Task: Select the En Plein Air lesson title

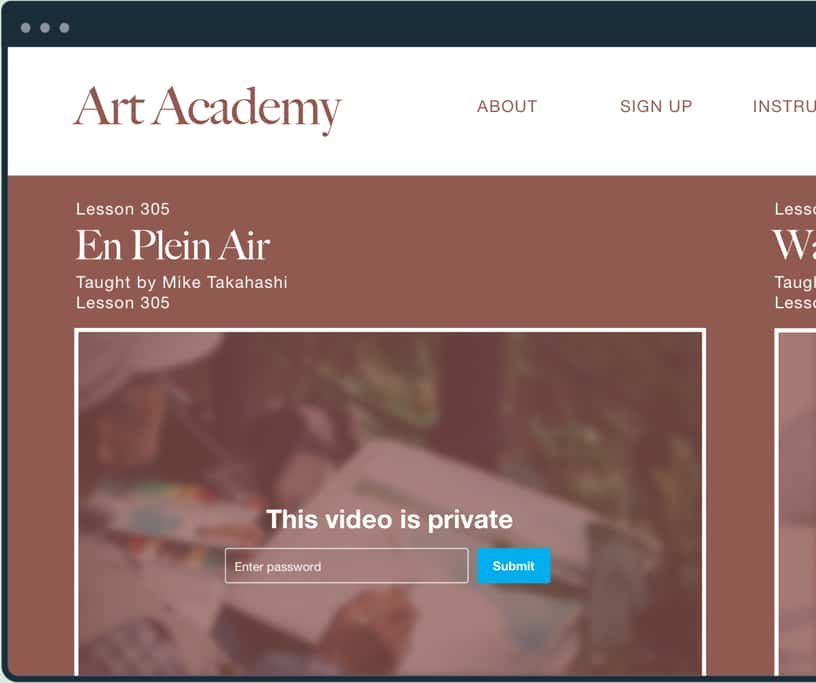Action: [x=173, y=245]
